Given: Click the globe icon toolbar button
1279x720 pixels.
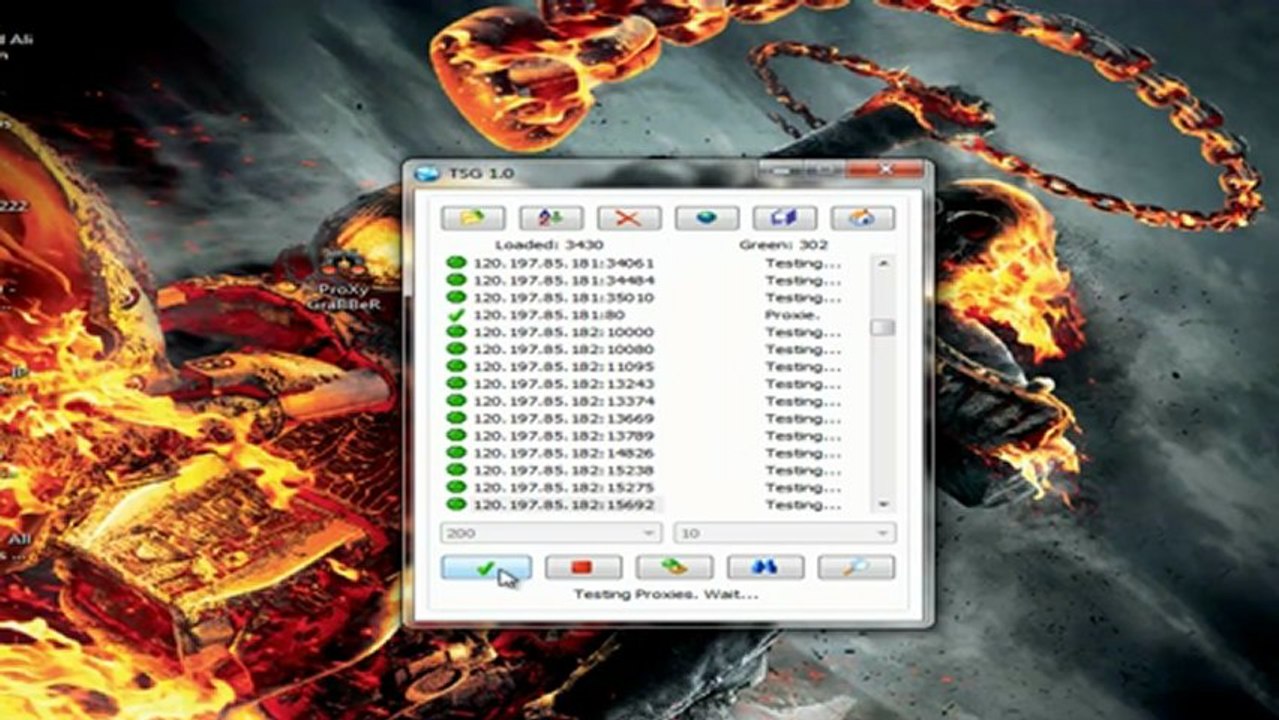Looking at the screenshot, I should coord(707,218).
